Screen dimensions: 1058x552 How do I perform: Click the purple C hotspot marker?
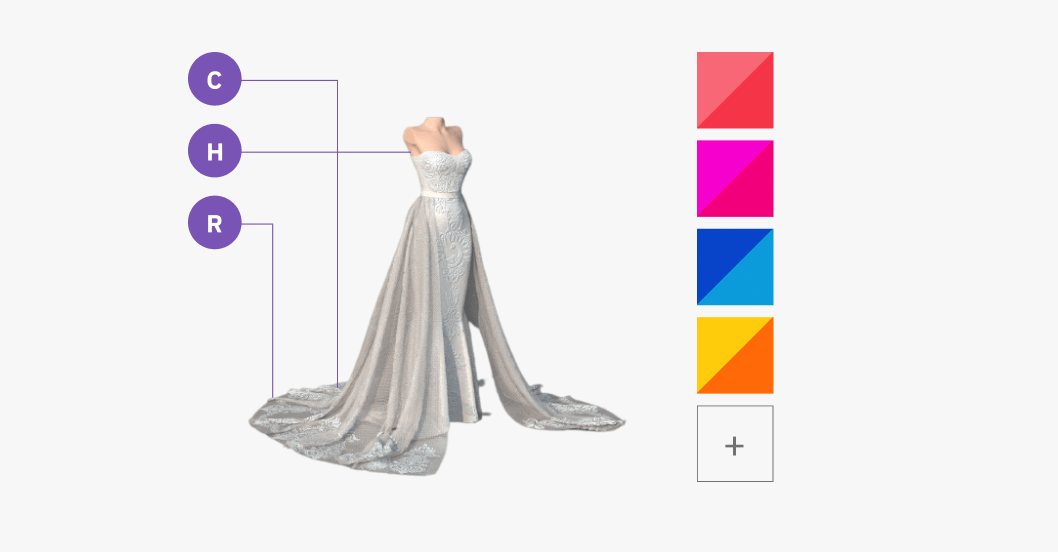coord(214,80)
